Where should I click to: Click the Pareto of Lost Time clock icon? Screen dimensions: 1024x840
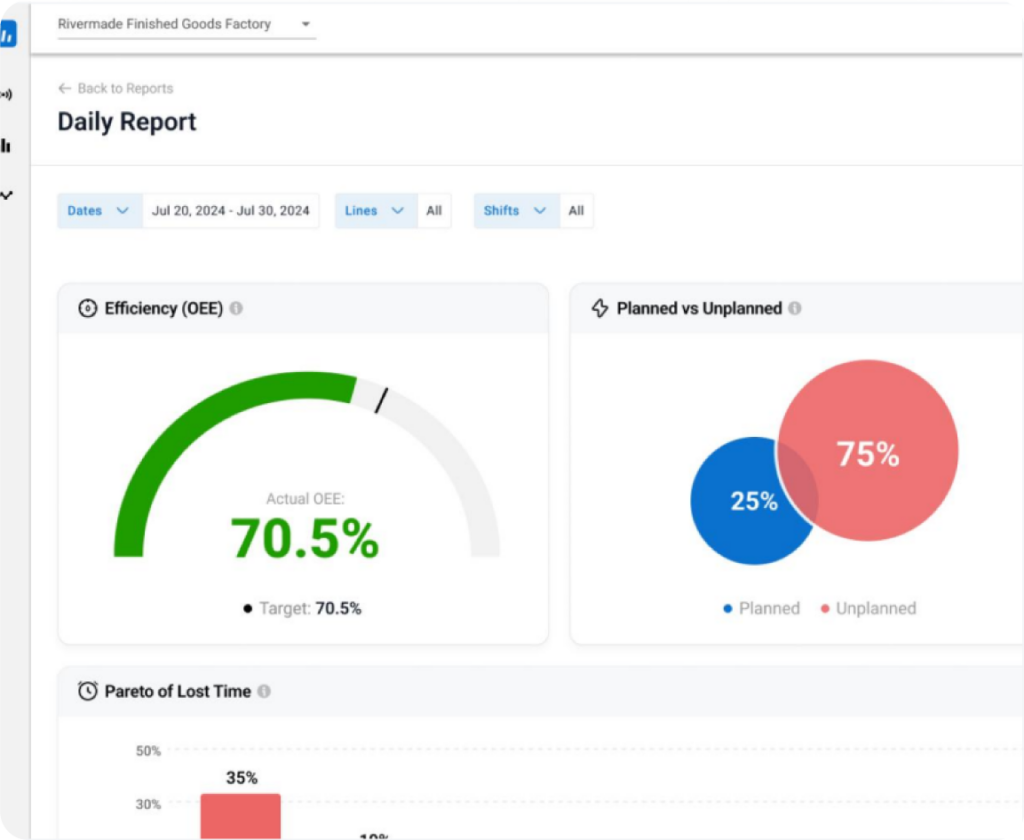coord(88,690)
